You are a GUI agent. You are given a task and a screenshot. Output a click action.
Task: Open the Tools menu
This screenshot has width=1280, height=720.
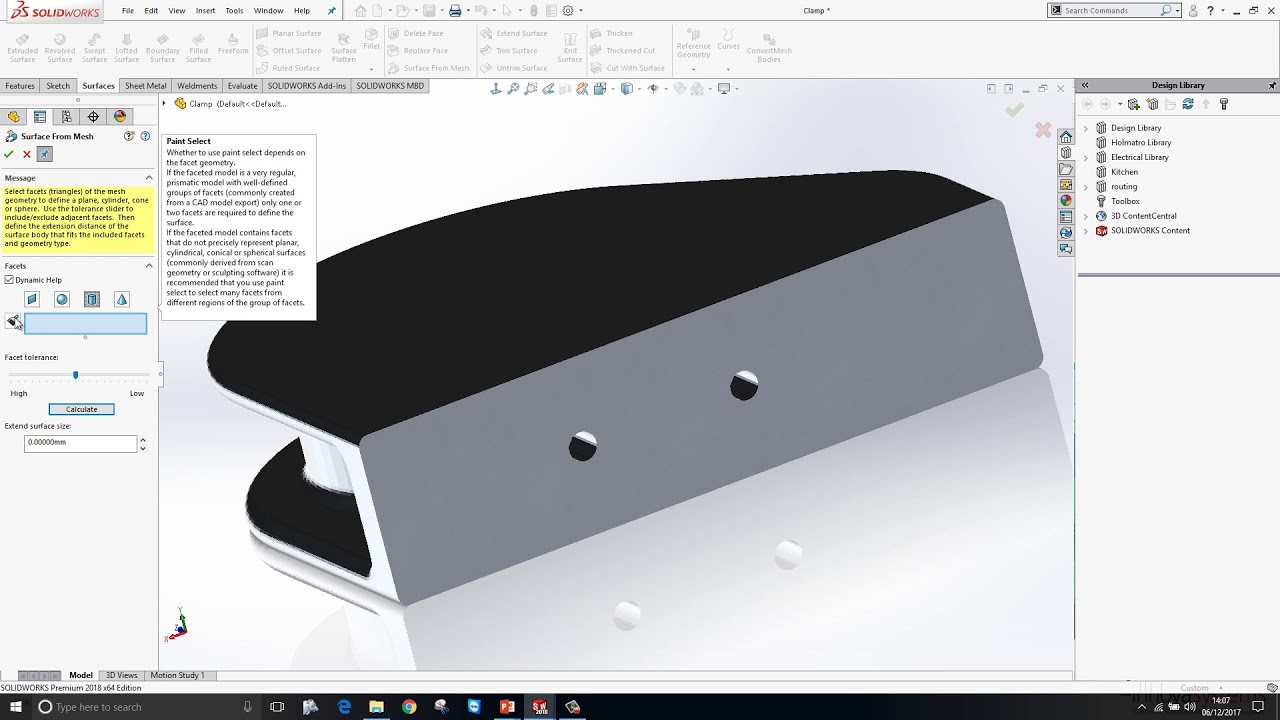tap(234, 10)
